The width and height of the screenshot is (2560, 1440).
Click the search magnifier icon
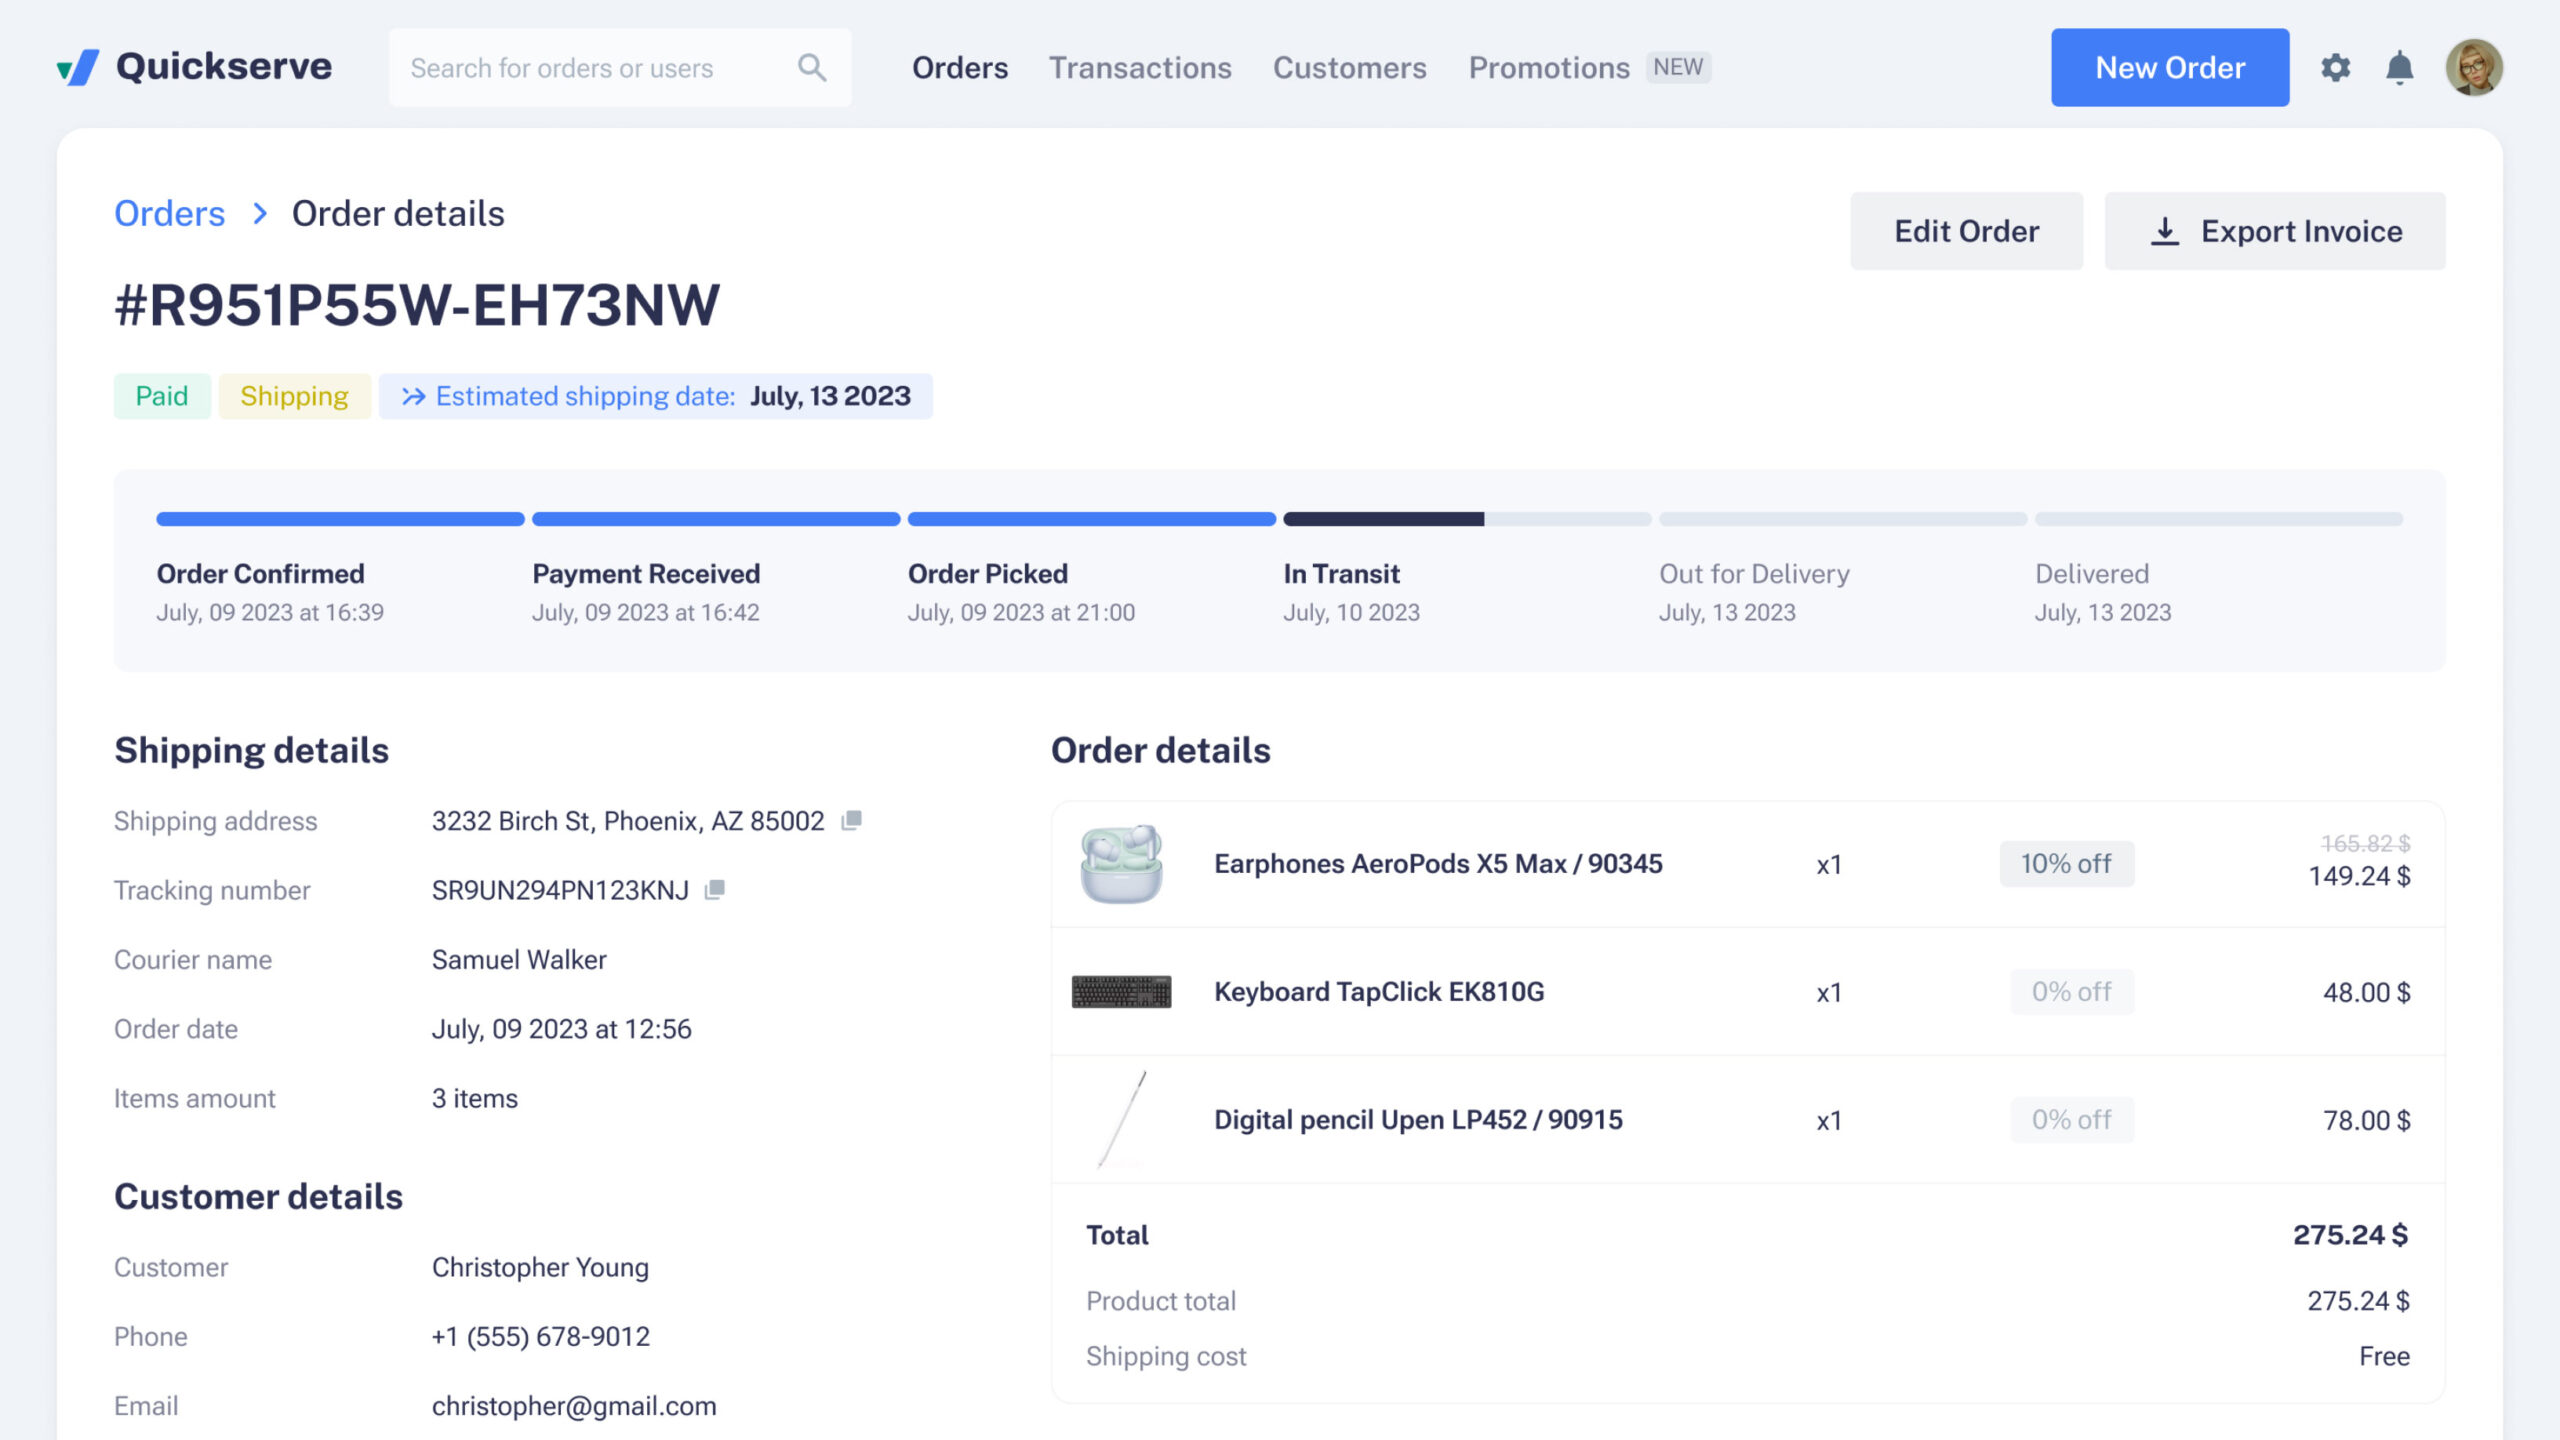pyautogui.click(x=811, y=67)
